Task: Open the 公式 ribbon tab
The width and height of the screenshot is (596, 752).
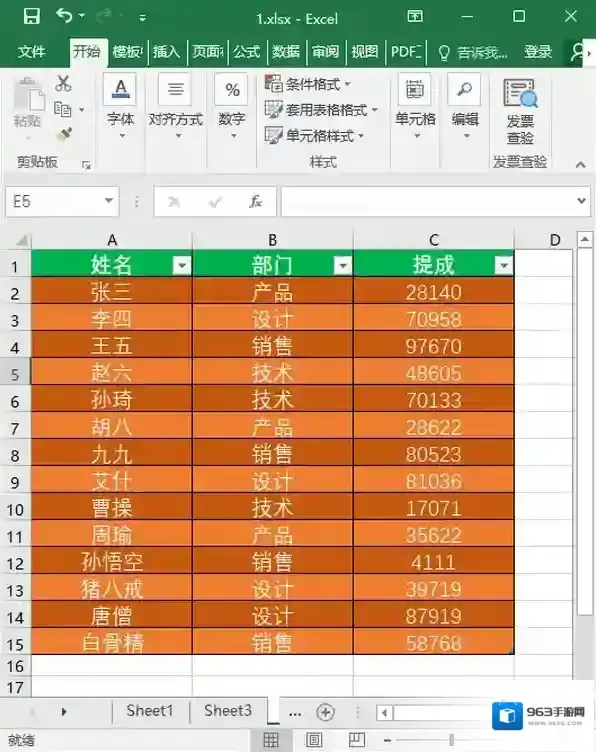Action: coord(246,51)
